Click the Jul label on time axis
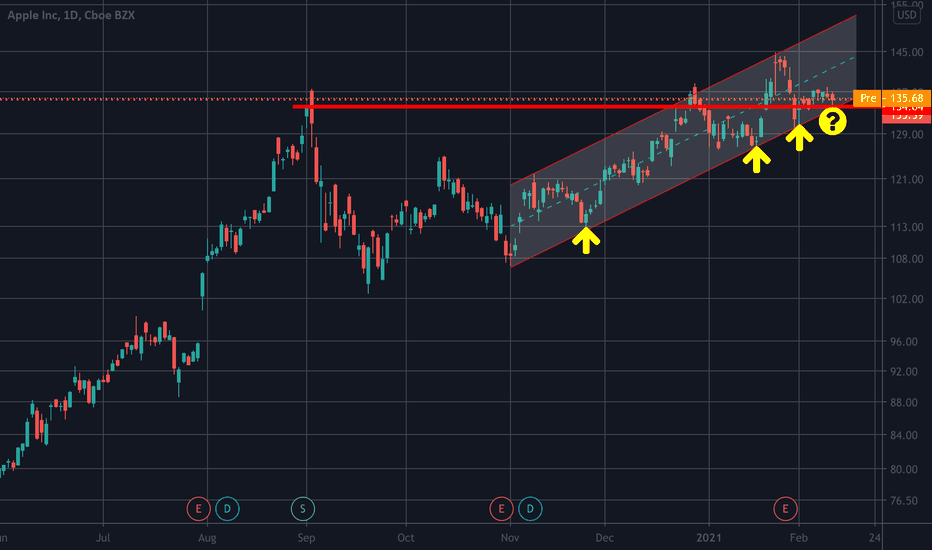 (103, 538)
